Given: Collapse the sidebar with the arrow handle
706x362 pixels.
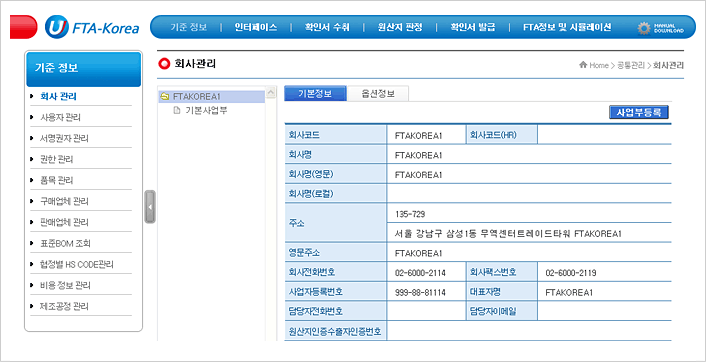Looking at the screenshot, I should (x=150, y=207).
